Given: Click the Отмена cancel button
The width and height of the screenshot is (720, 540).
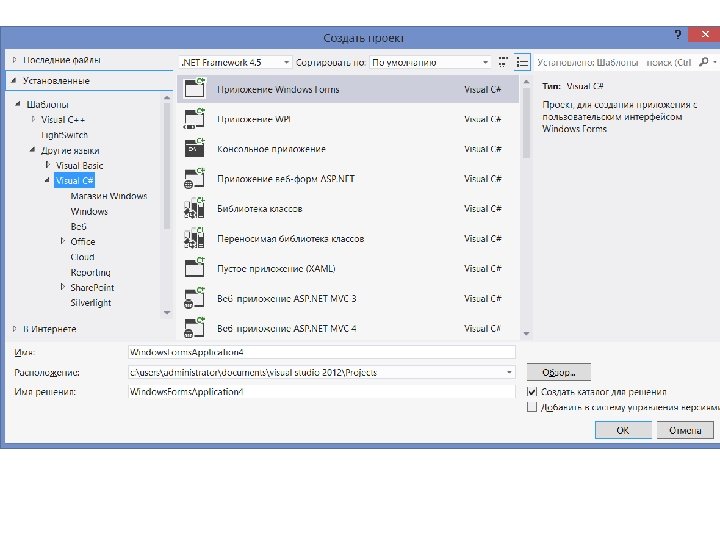Looking at the screenshot, I should (x=685, y=430).
